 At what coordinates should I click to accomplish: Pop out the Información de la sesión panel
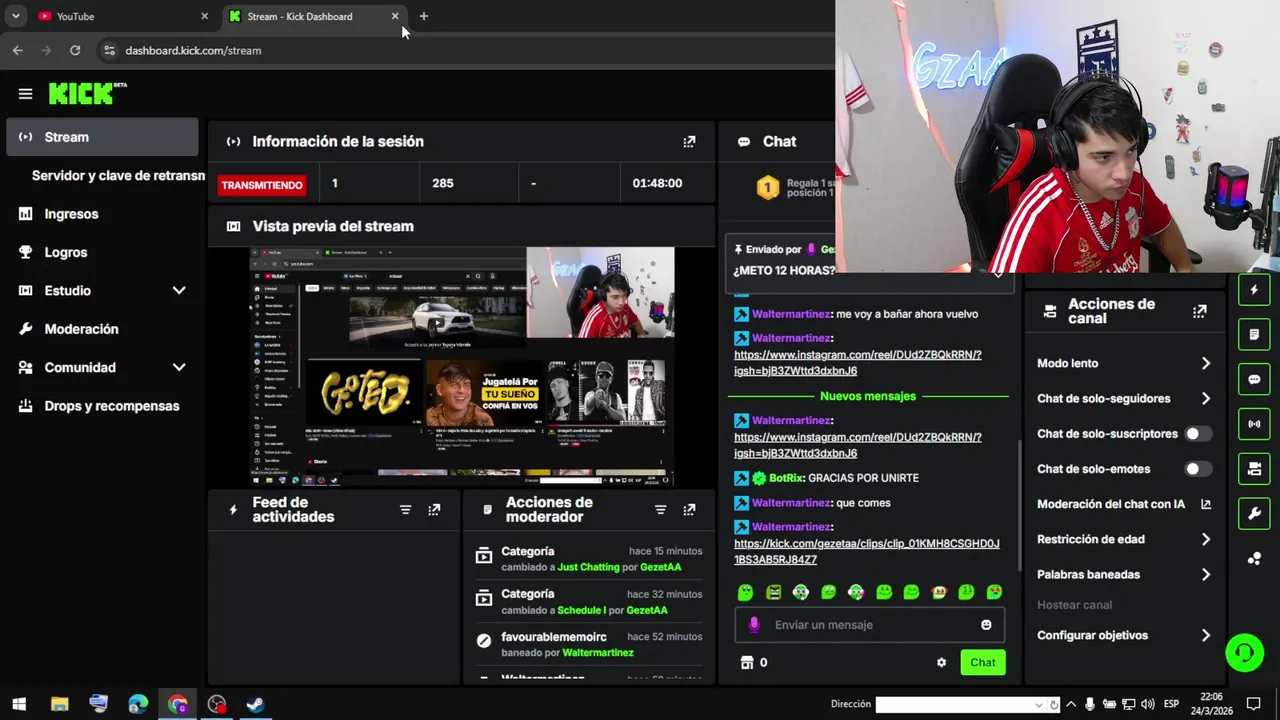click(689, 142)
